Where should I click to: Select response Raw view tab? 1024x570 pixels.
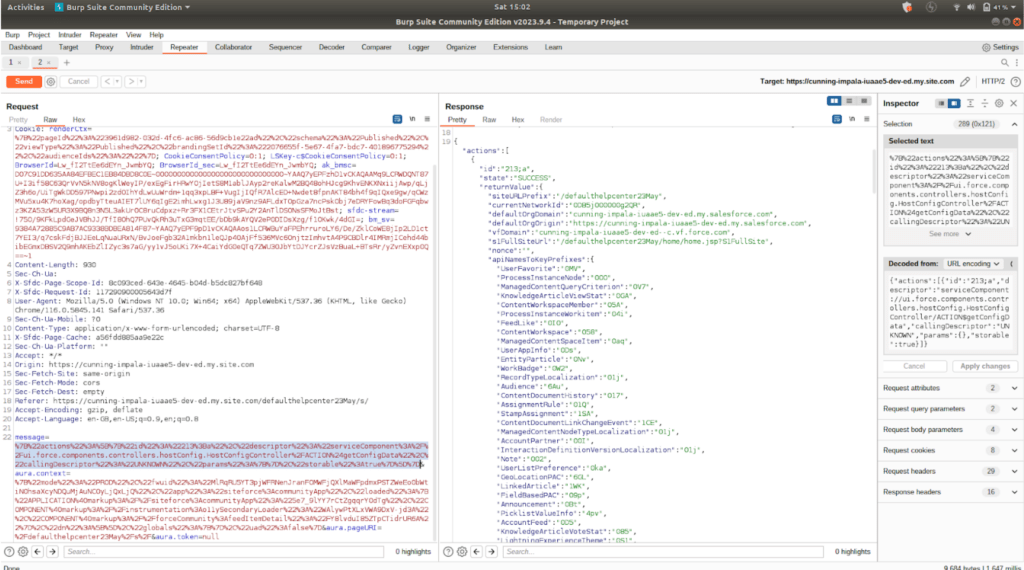point(489,119)
